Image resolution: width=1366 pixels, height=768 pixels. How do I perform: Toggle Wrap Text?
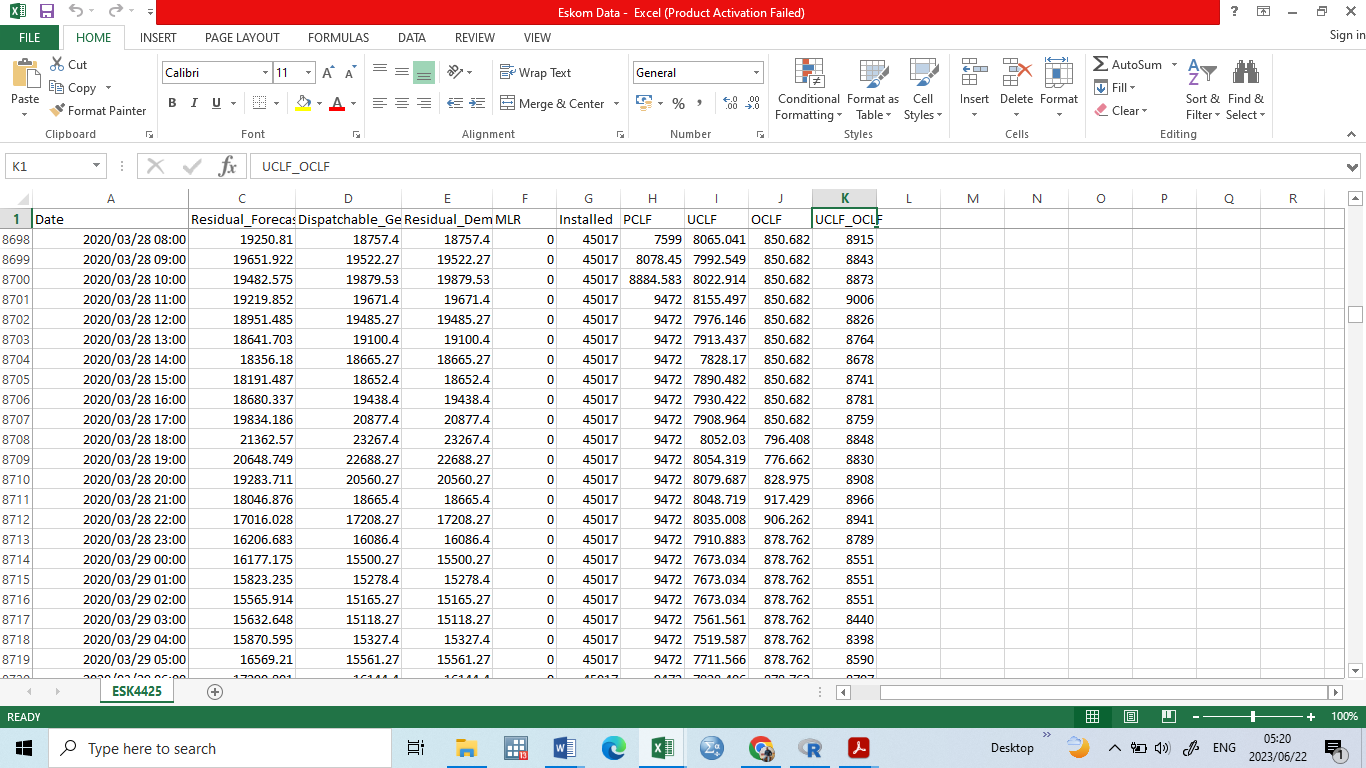tap(535, 72)
